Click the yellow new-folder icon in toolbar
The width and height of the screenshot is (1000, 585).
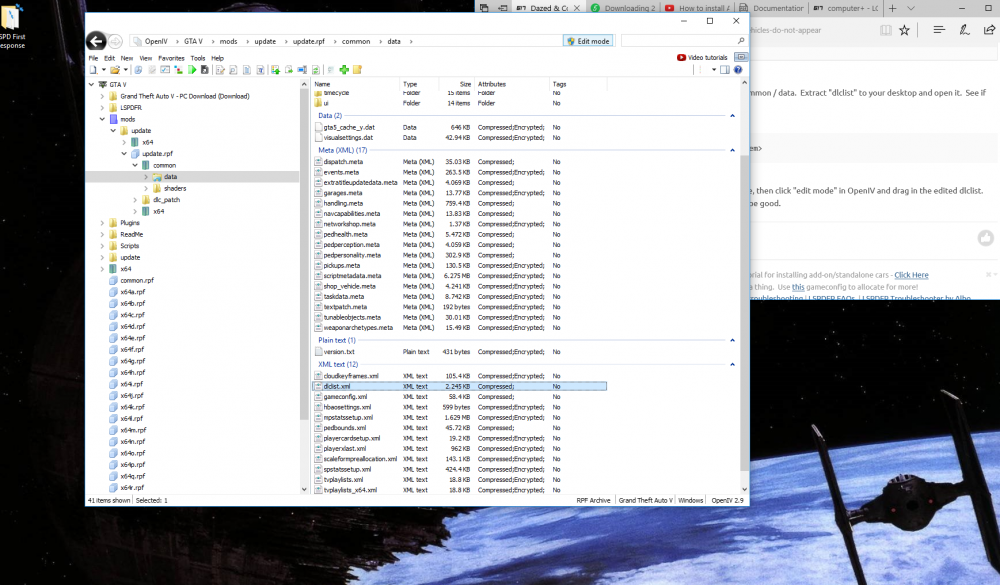coord(357,70)
